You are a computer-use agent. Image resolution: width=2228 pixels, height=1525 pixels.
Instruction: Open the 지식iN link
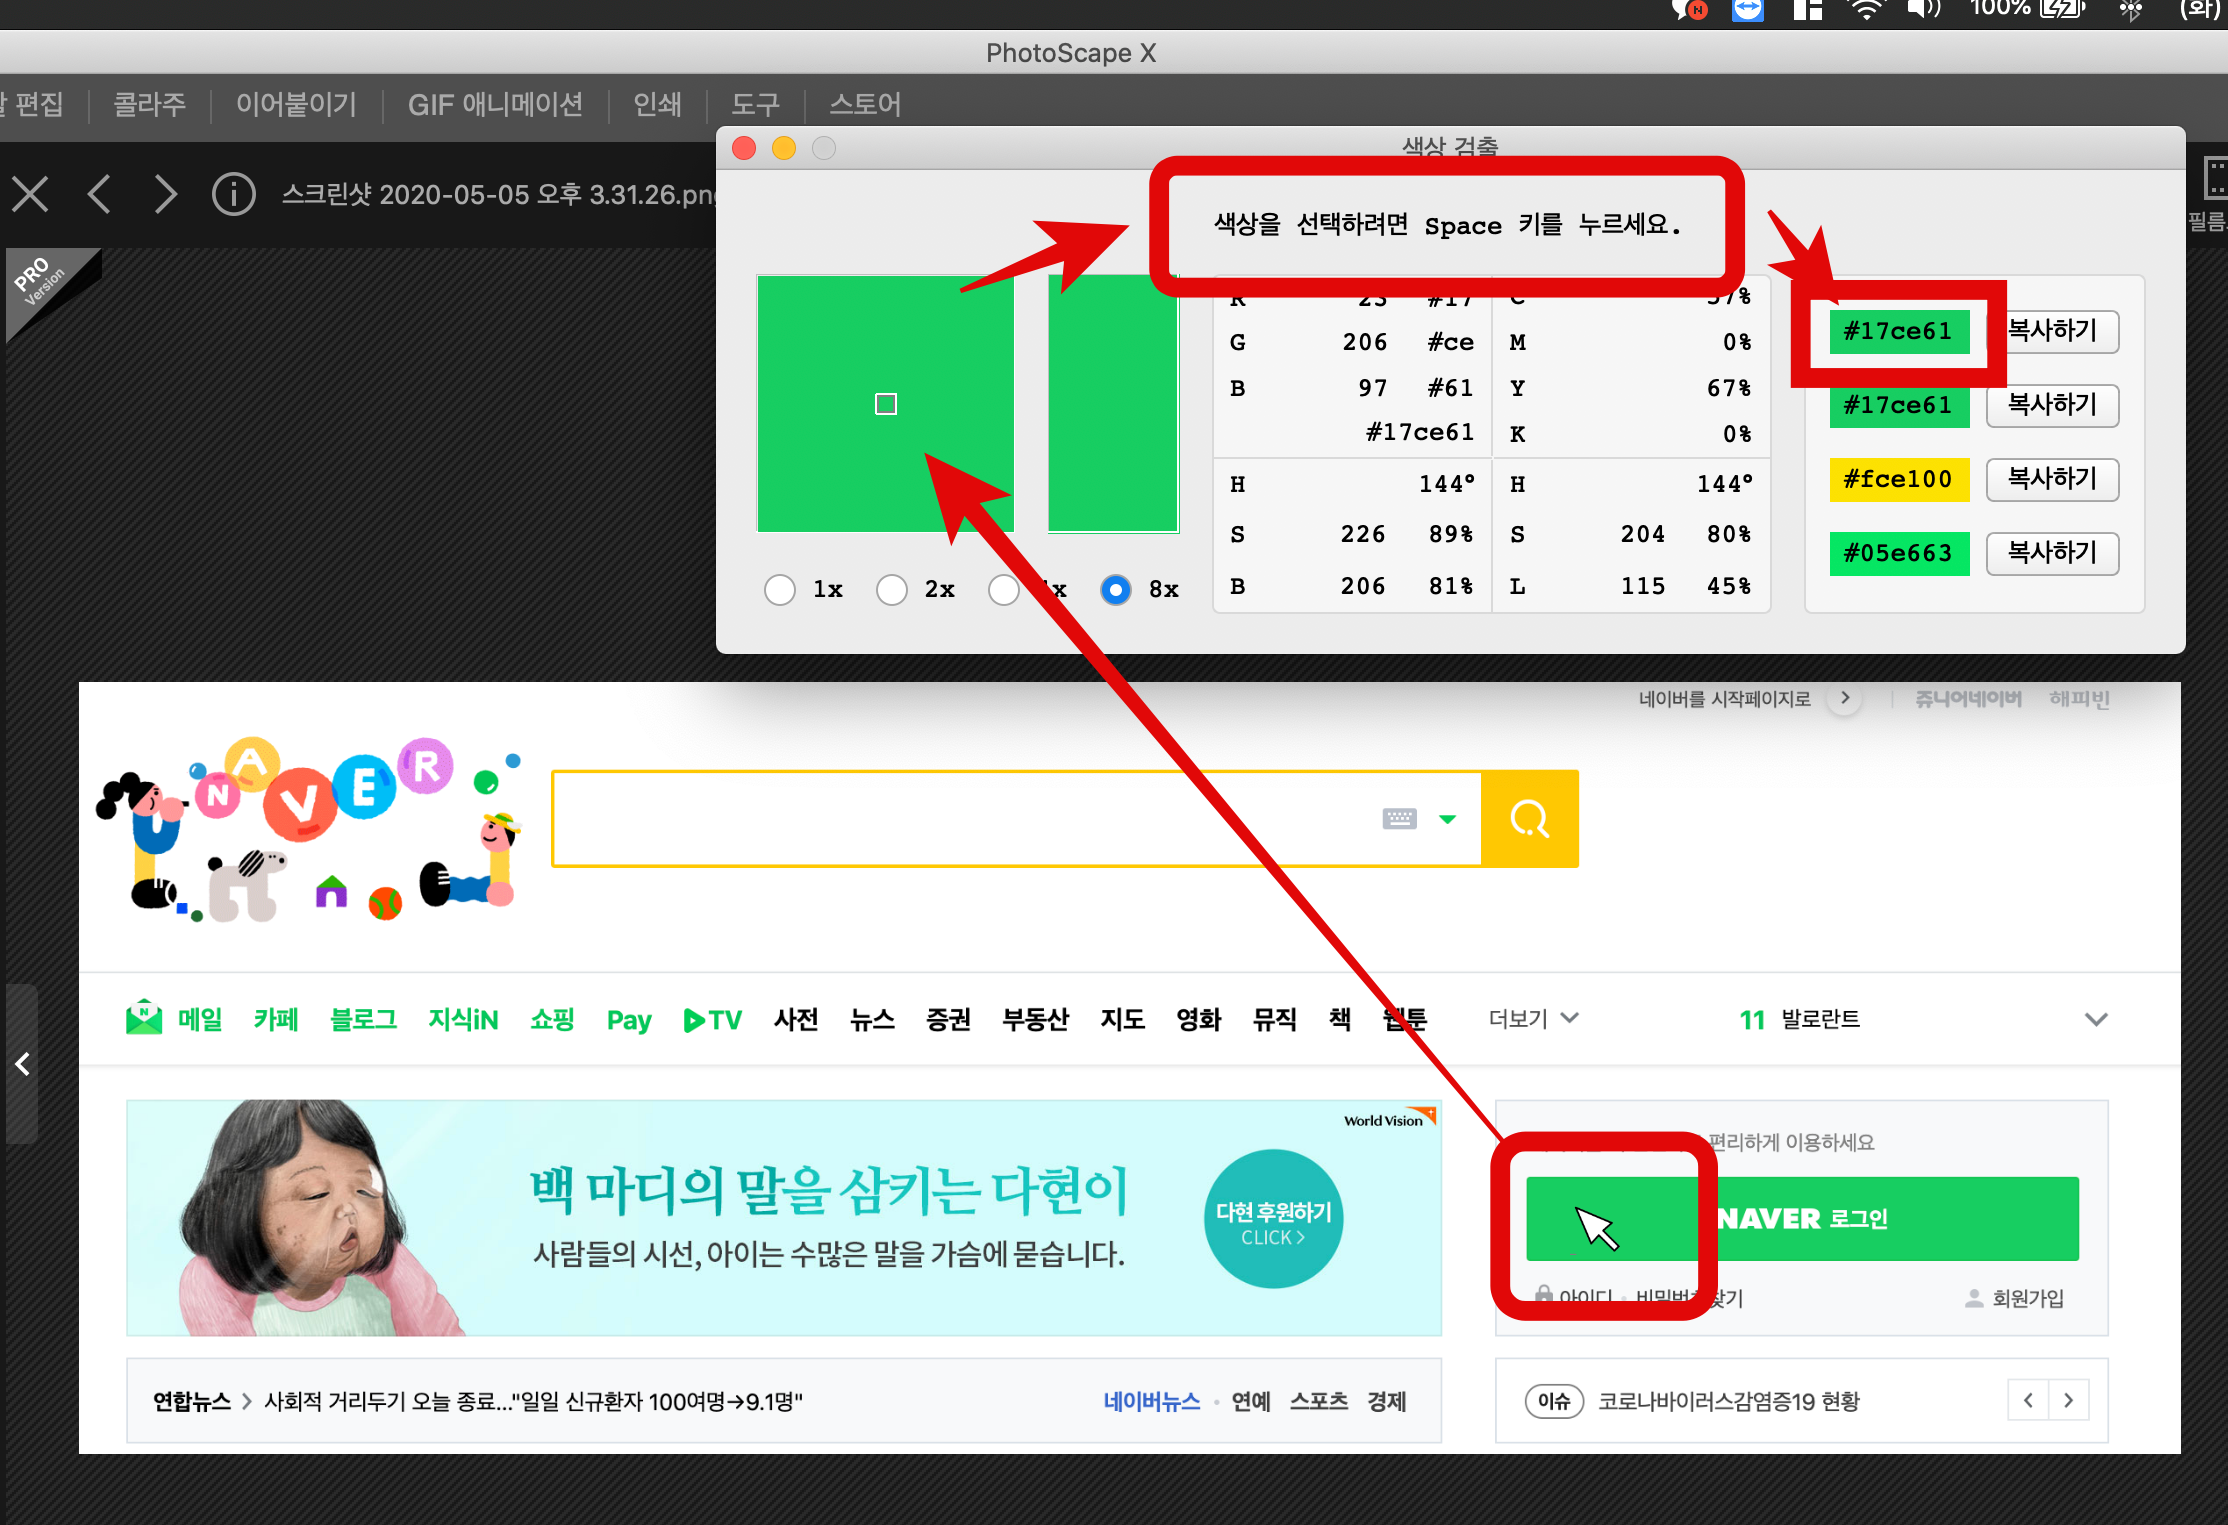pyautogui.click(x=463, y=1019)
